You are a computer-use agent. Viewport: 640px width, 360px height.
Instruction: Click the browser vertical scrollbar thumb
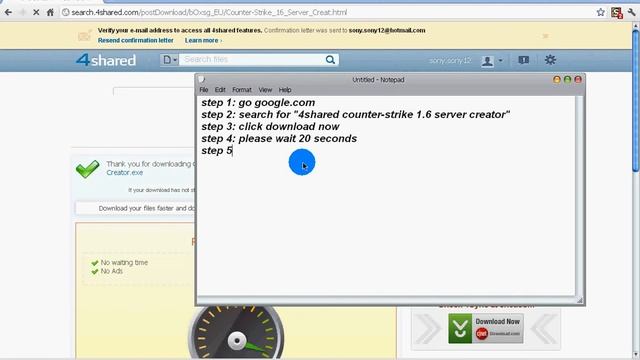[636, 100]
